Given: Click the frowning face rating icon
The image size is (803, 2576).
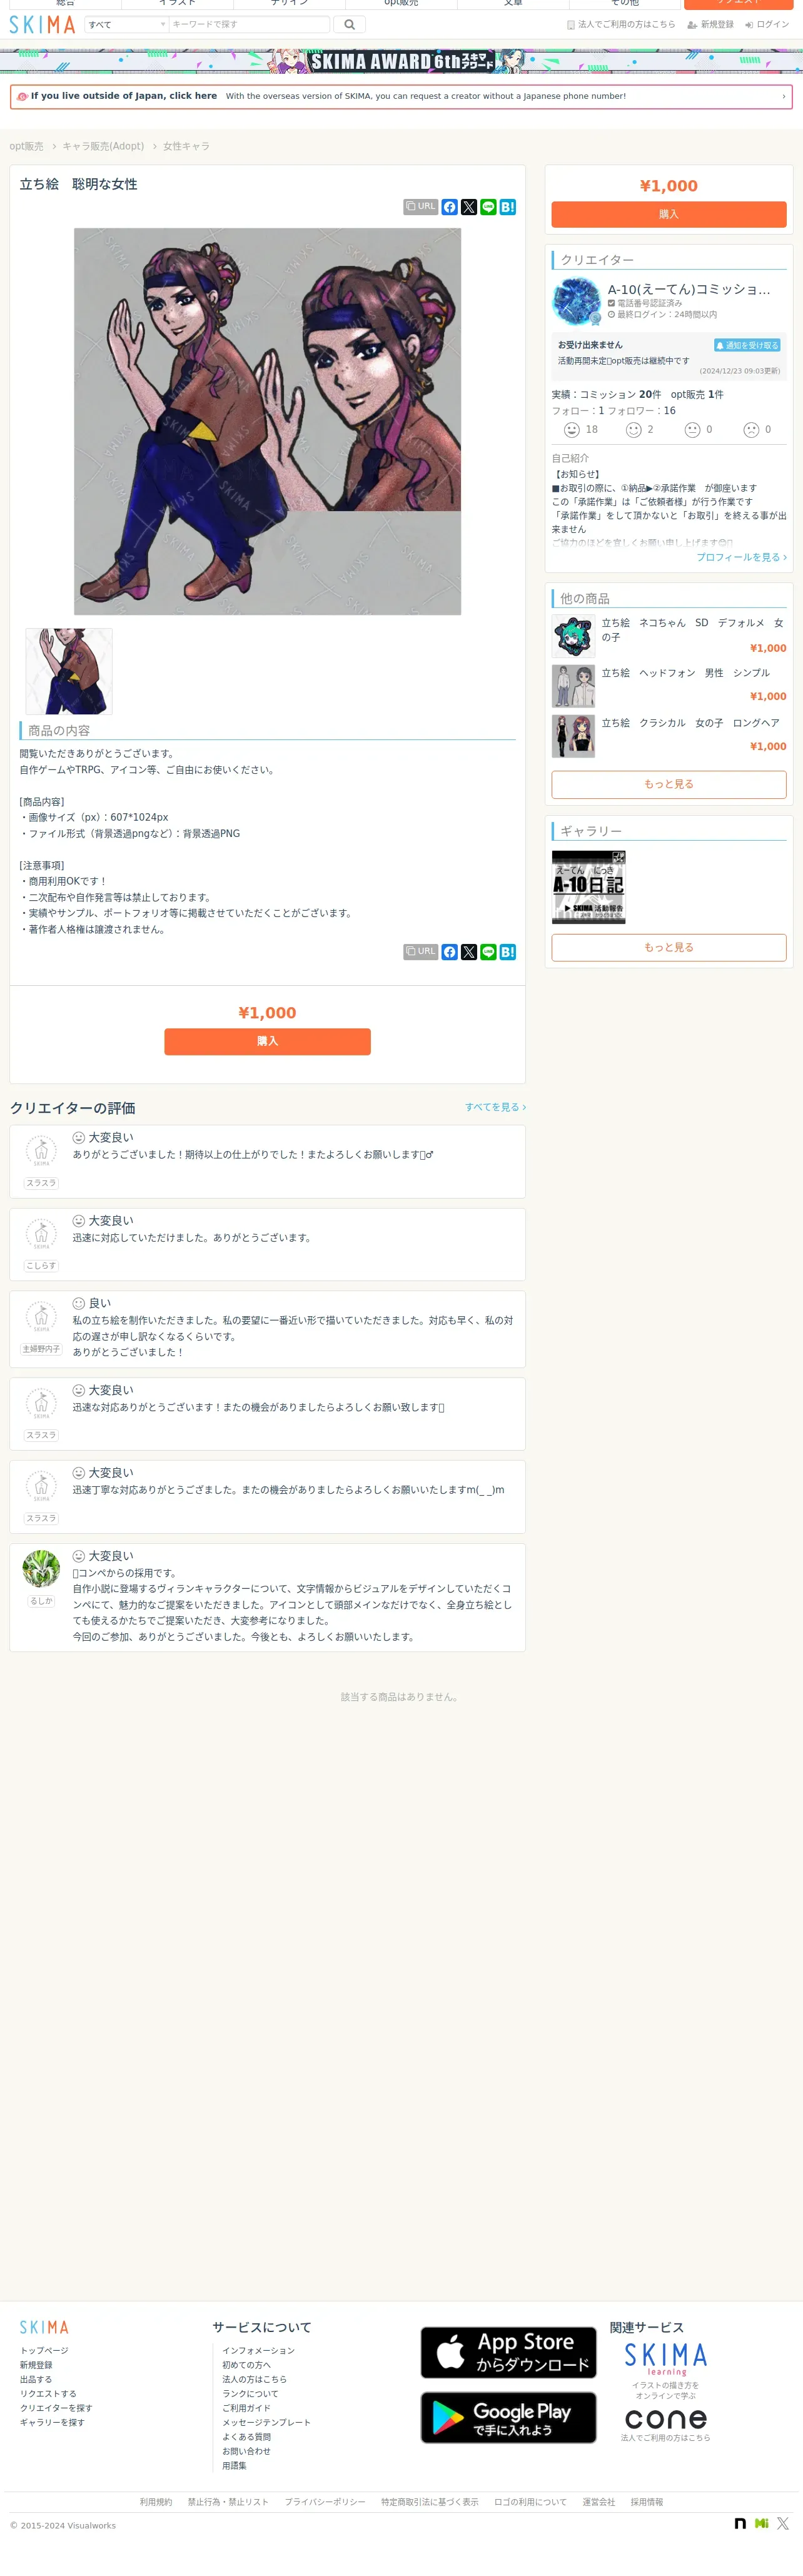Looking at the screenshot, I should click(751, 430).
